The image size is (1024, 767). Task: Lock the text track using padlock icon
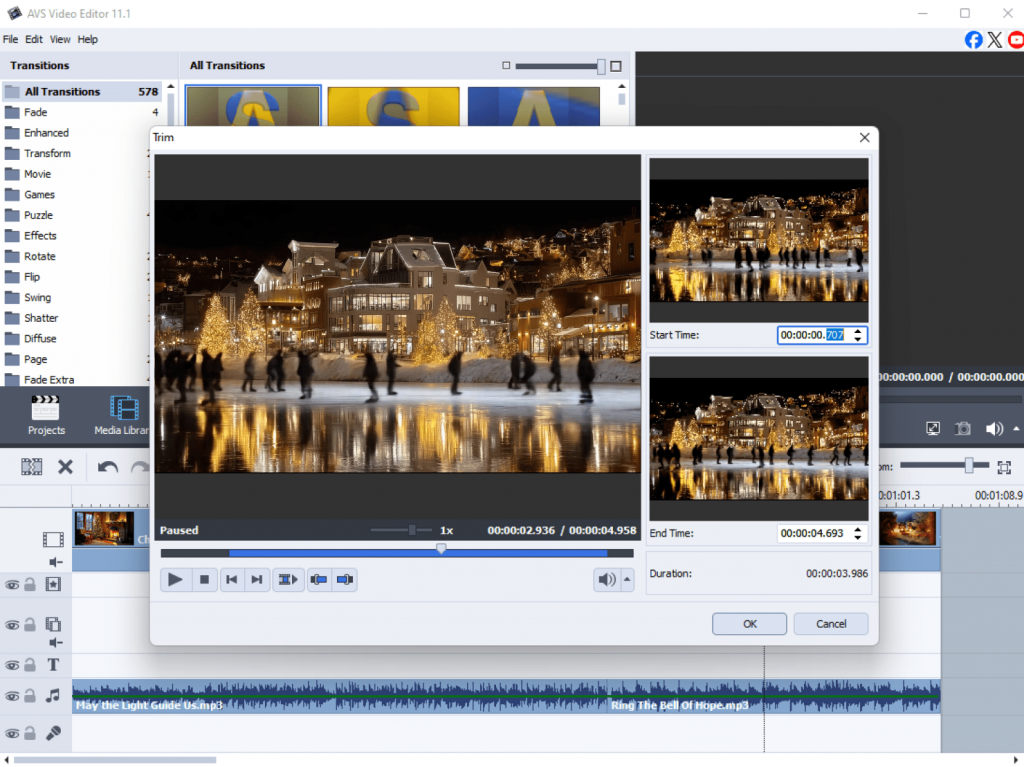30,665
